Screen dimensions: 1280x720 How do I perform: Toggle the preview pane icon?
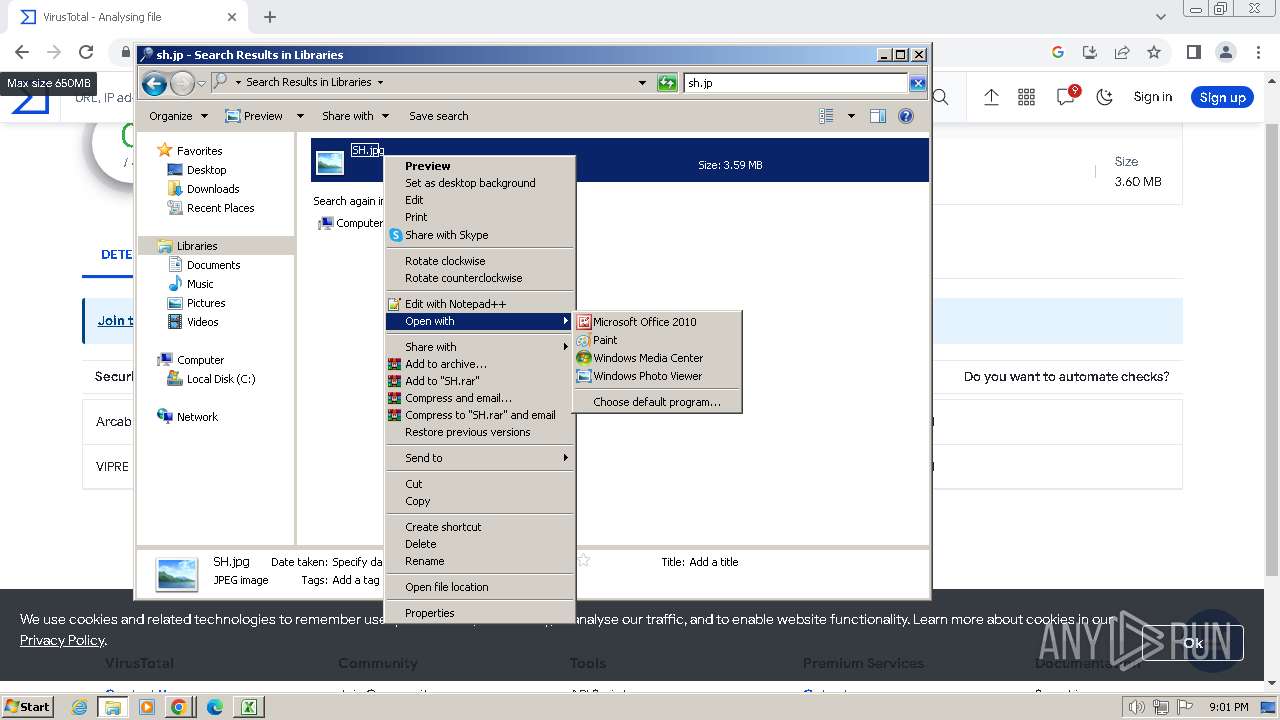click(x=878, y=116)
